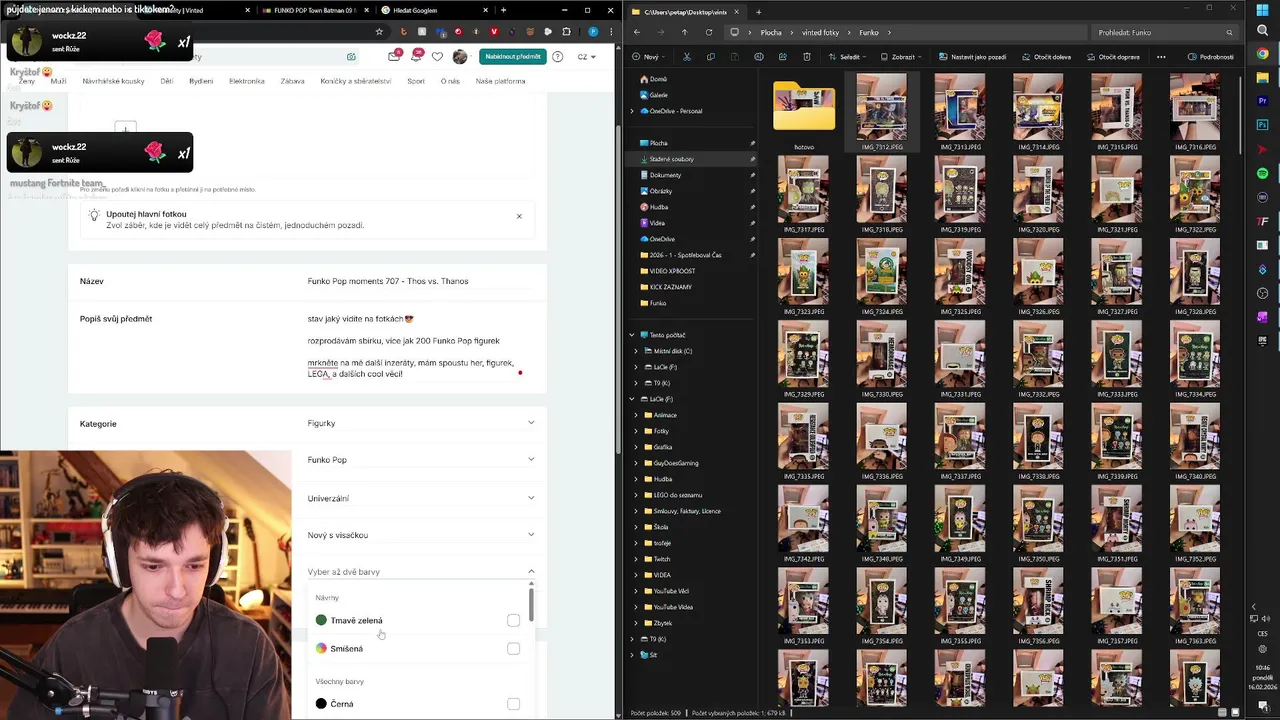Open Vinted inbox messages icon

click(x=394, y=56)
